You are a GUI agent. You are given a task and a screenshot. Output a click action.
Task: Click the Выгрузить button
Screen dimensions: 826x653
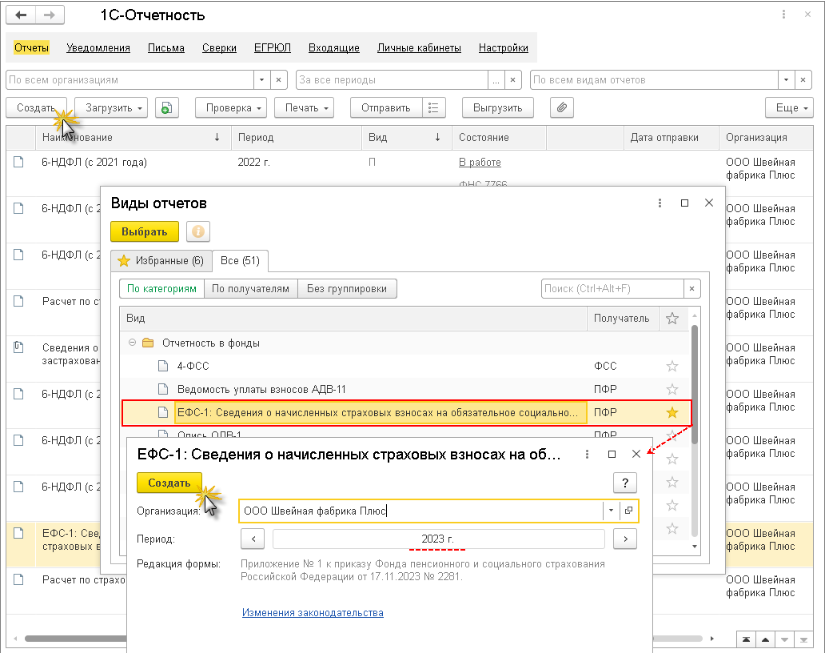point(497,108)
